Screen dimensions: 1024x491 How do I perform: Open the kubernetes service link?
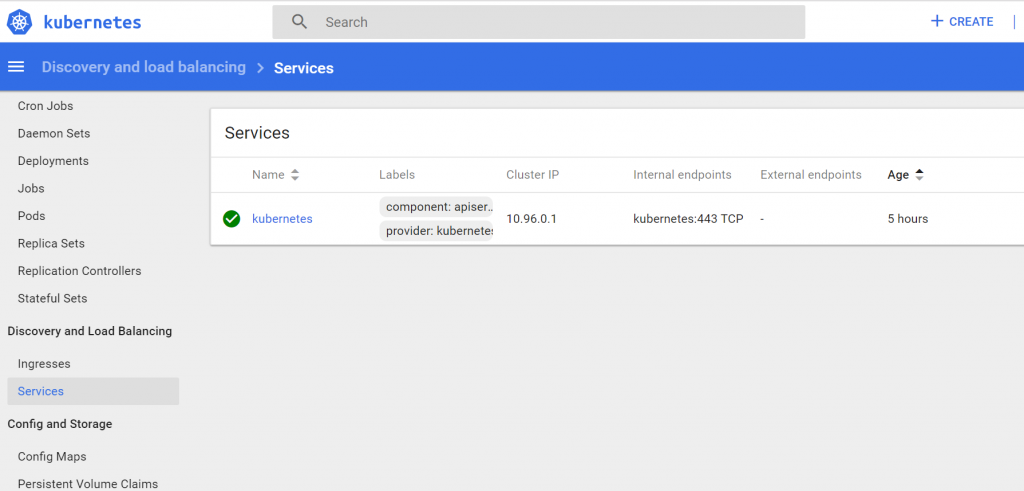282,219
